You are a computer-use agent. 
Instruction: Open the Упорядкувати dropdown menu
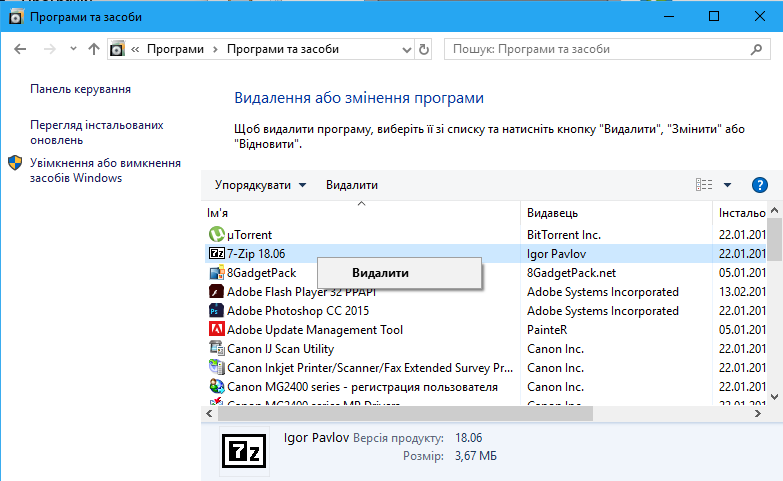260,185
